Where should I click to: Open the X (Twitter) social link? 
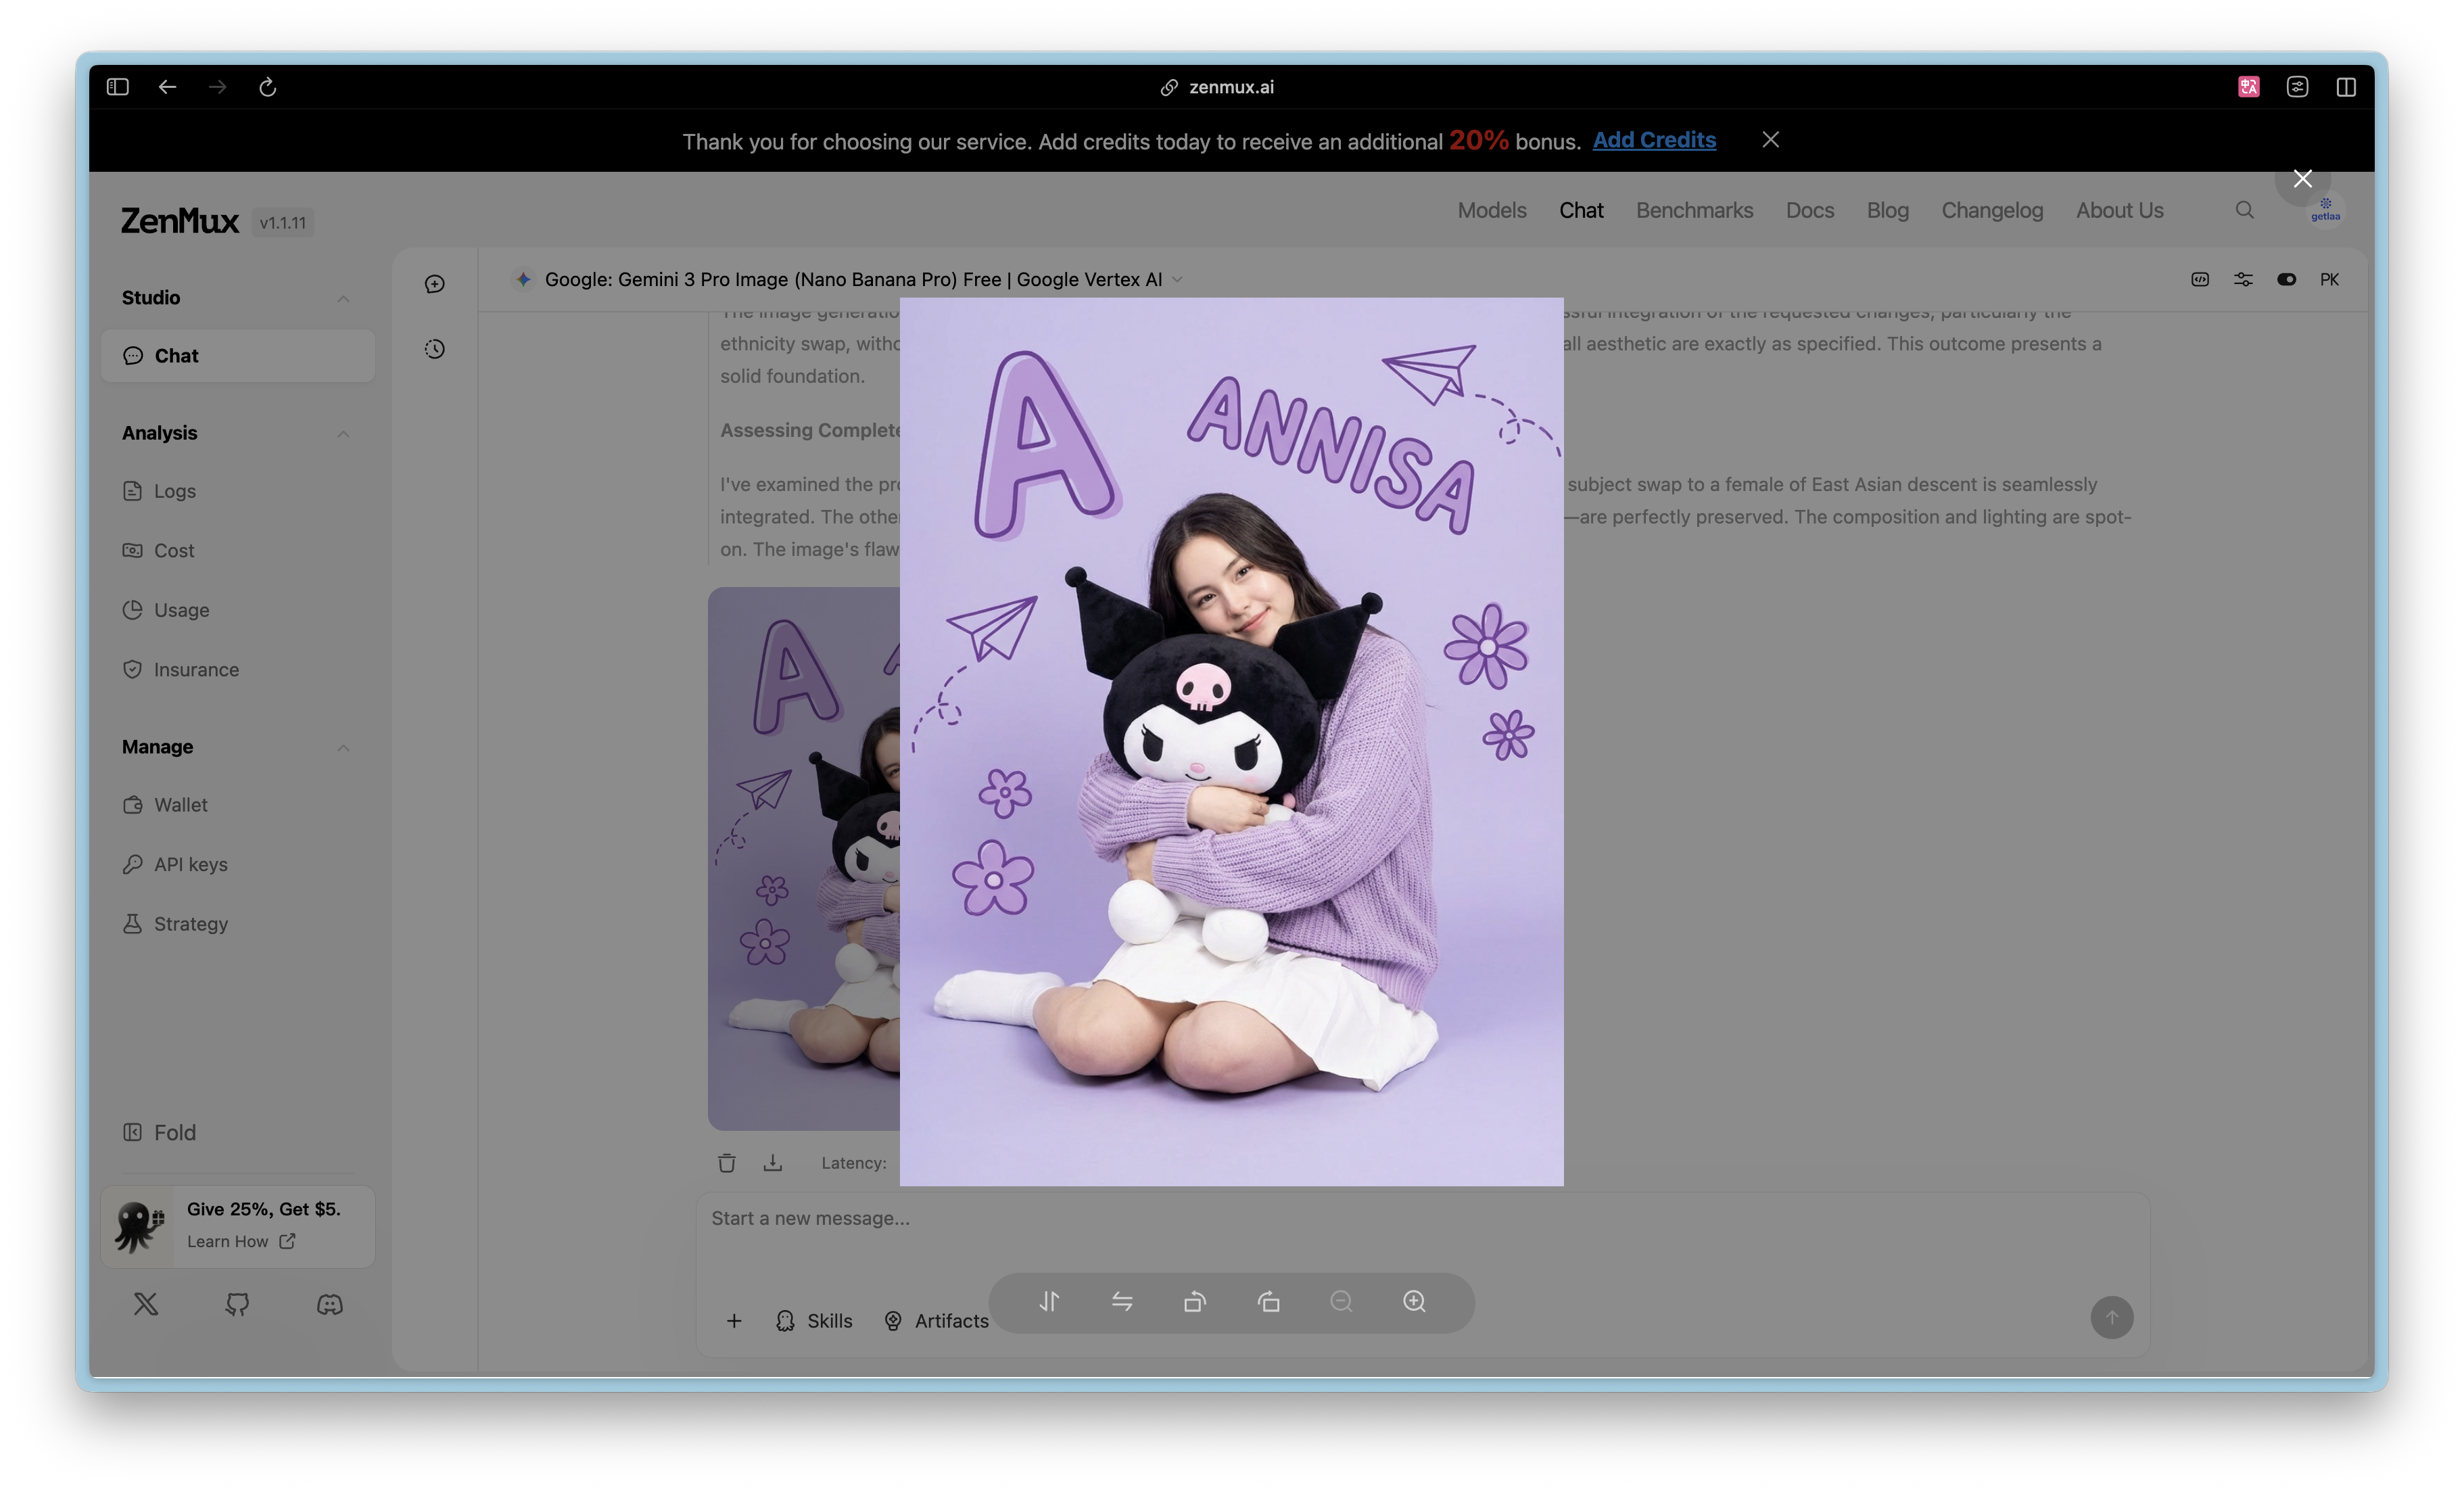(146, 1303)
